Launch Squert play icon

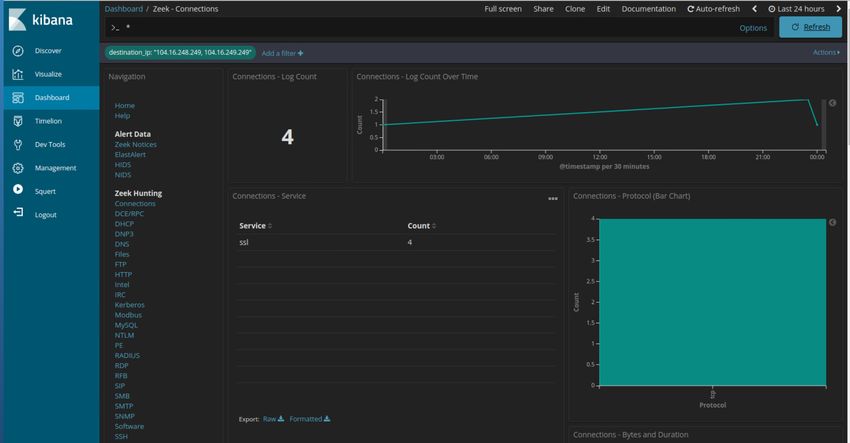(x=18, y=189)
